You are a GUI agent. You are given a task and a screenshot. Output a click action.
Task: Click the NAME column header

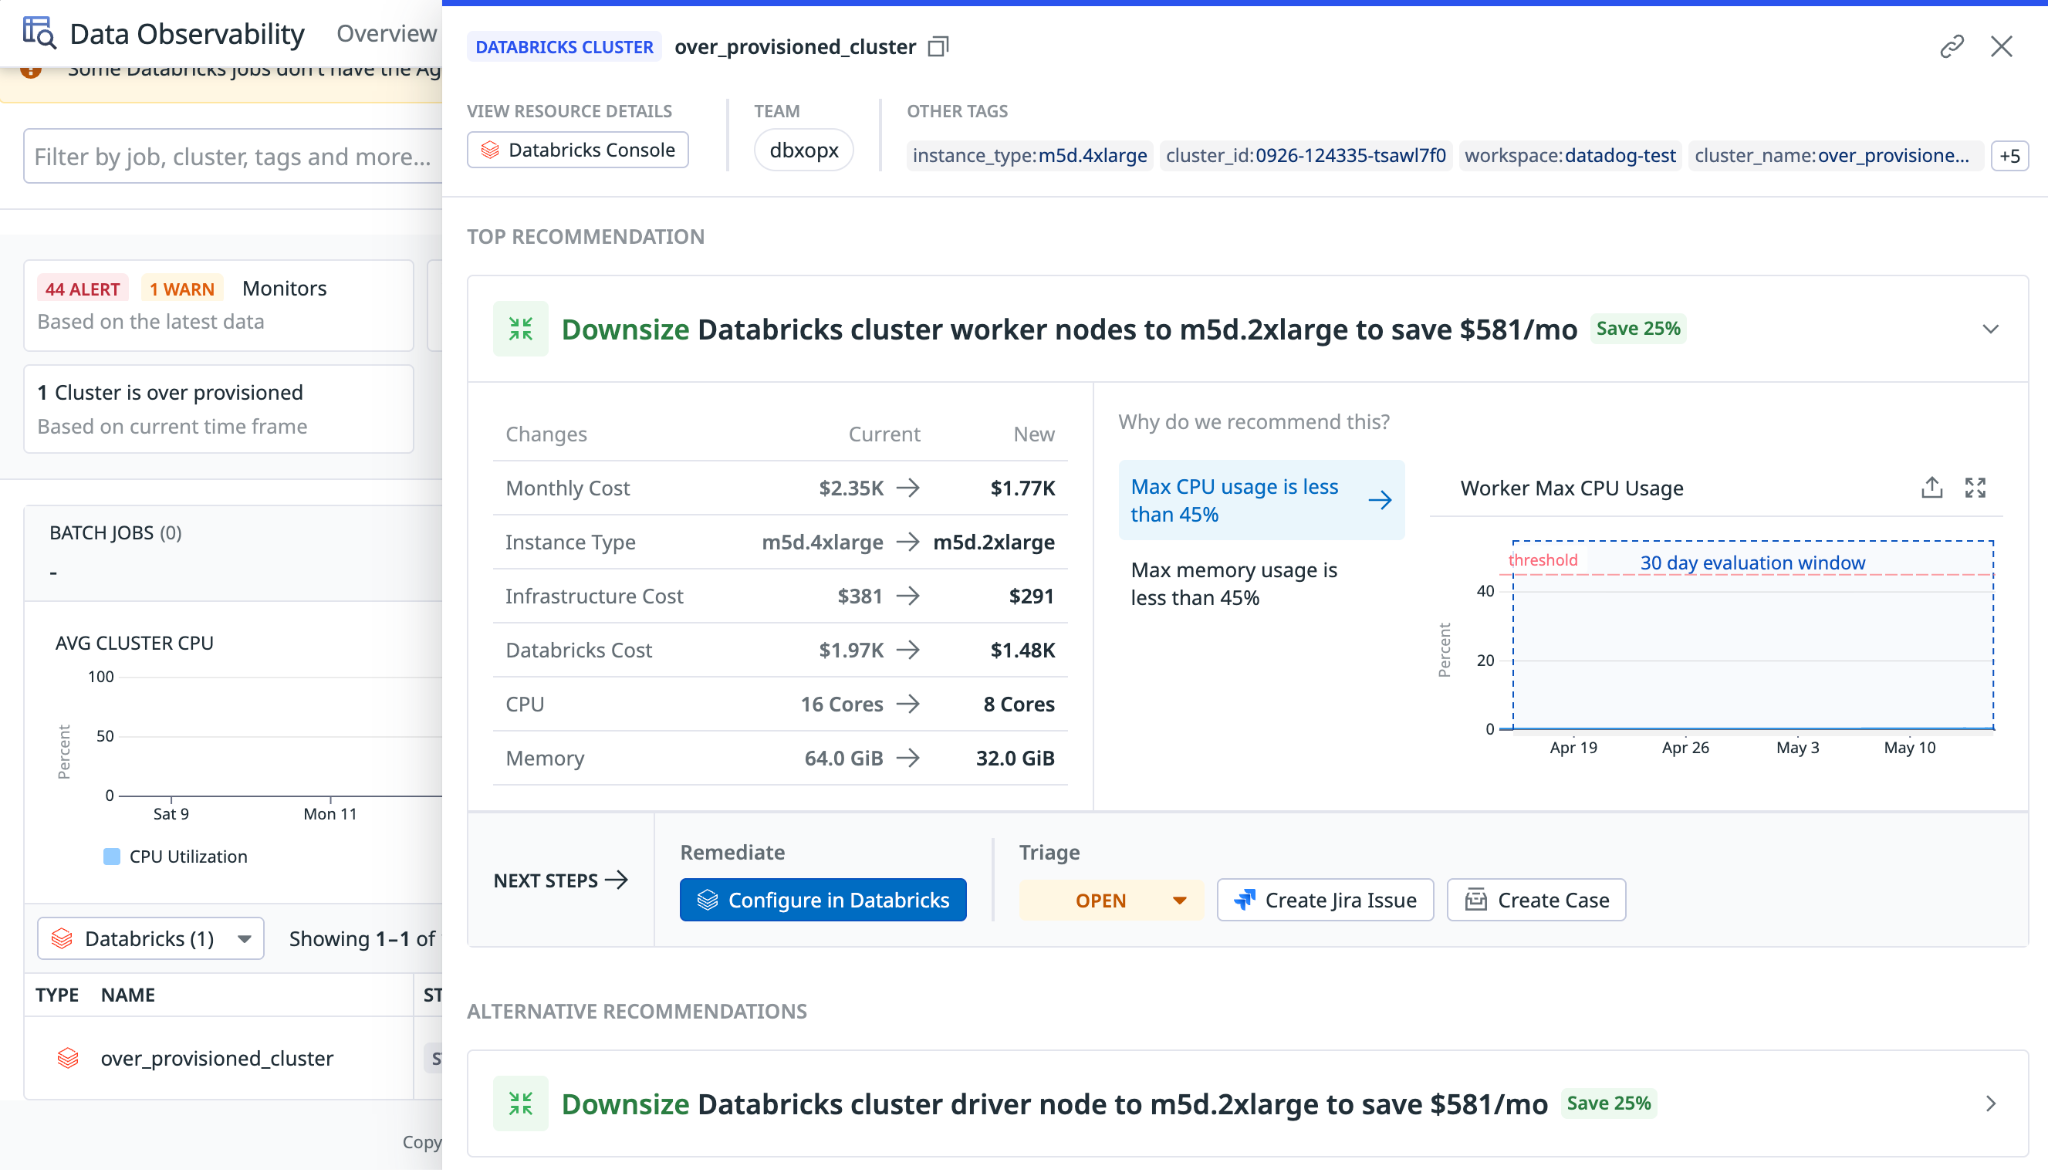tap(128, 995)
